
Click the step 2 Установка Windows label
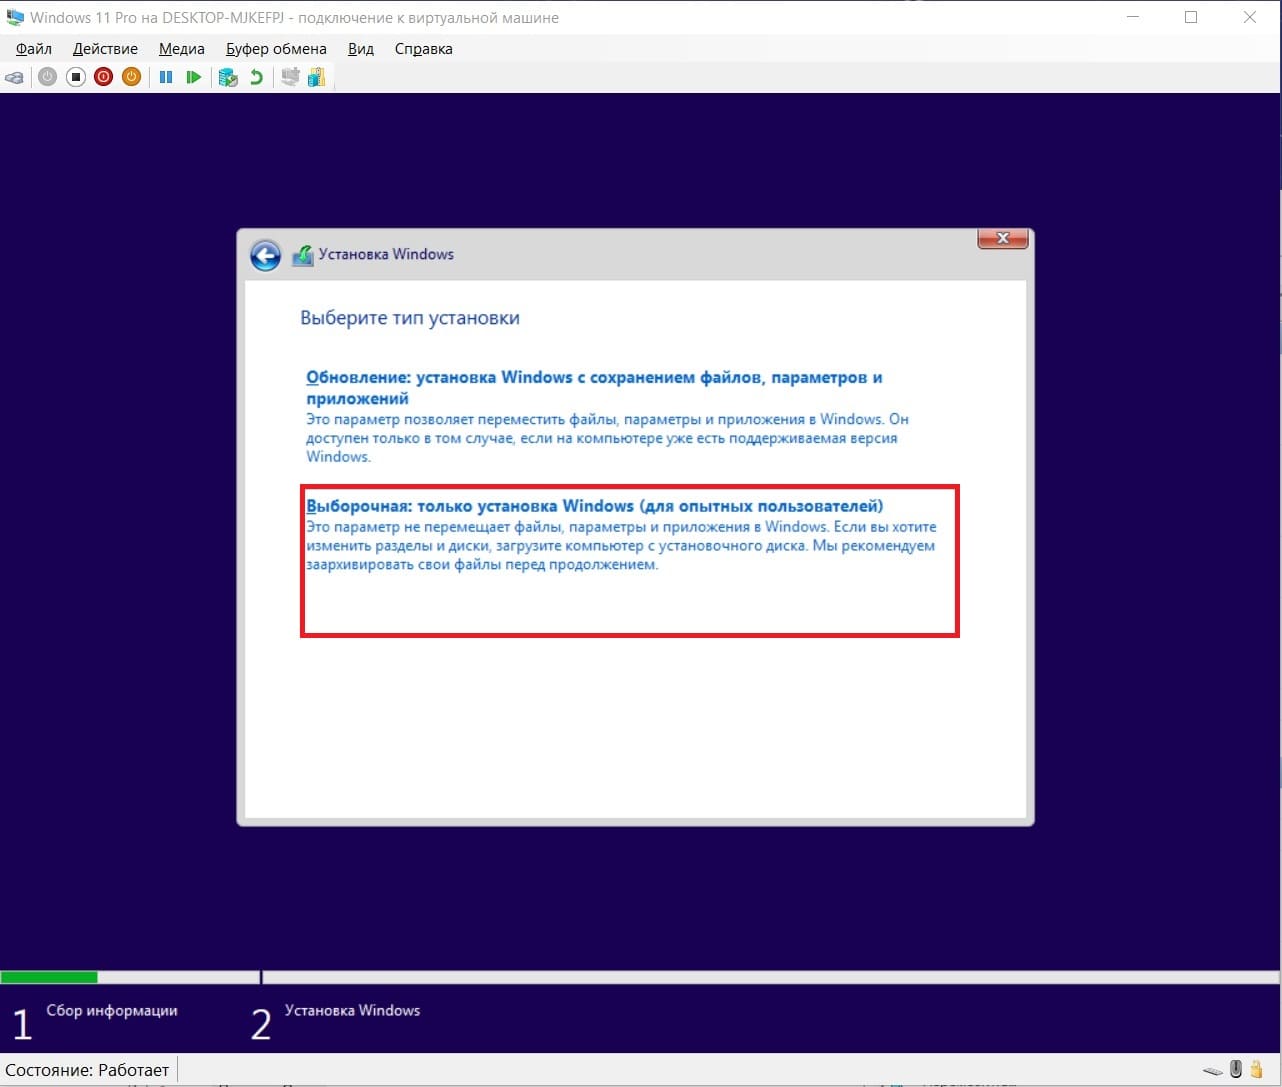[352, 1011]
